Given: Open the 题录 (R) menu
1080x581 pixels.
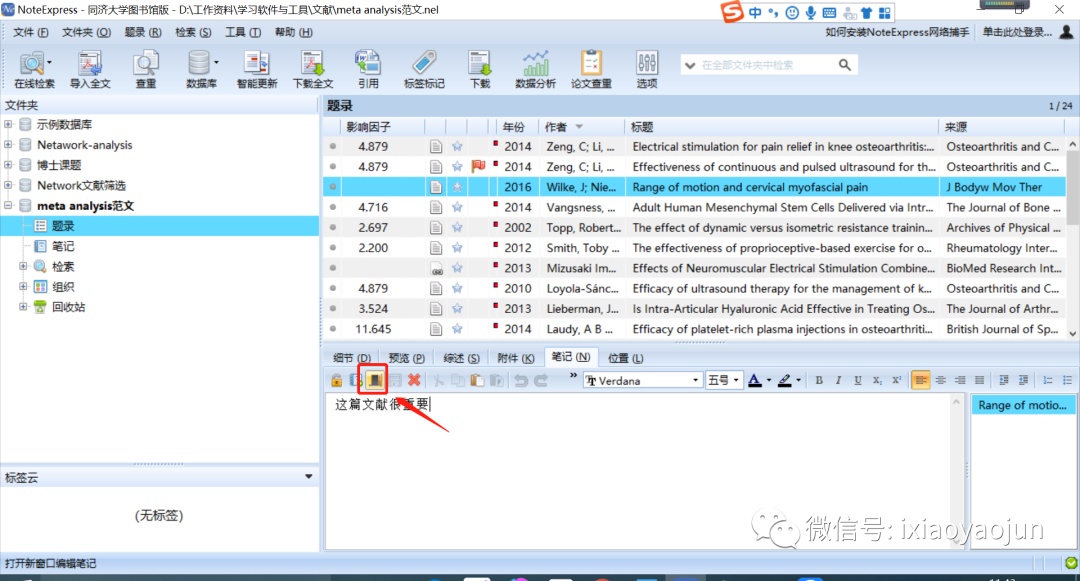Looking at the screenshot, I should 143,32.
